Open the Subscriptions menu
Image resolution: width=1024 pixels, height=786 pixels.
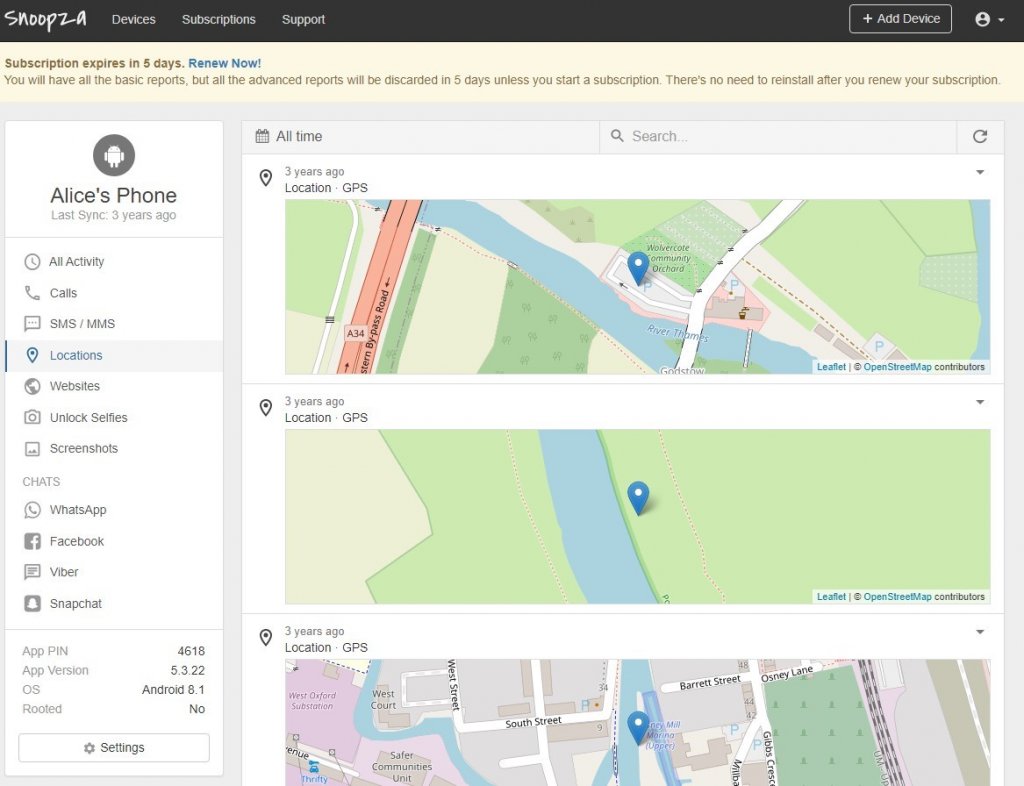pos(219,20)
